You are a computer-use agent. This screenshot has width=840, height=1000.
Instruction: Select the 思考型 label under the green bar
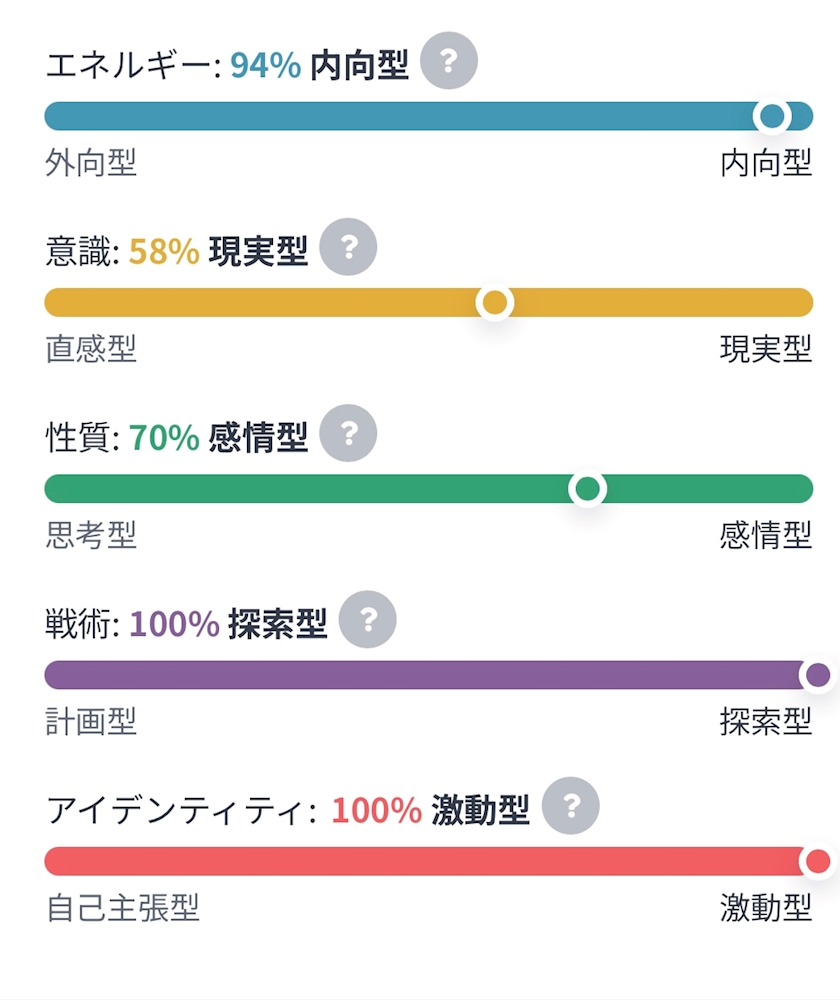[x=91, y=536]
